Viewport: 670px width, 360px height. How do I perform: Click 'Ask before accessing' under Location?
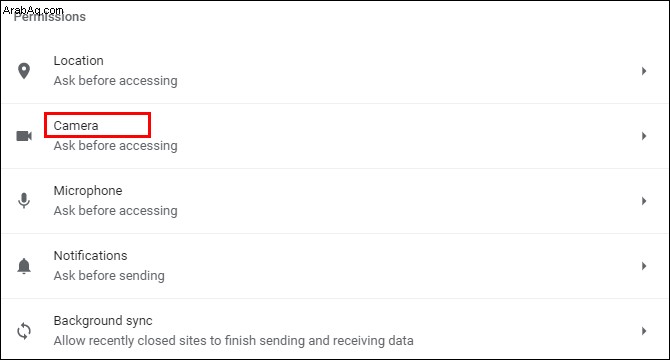click(115, 81)
